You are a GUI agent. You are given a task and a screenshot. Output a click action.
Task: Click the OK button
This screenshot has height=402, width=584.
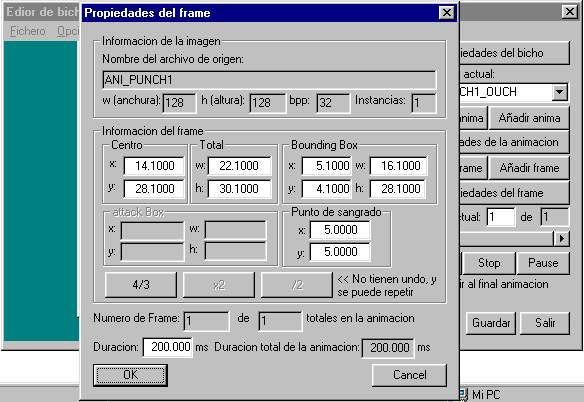(130, 375)
